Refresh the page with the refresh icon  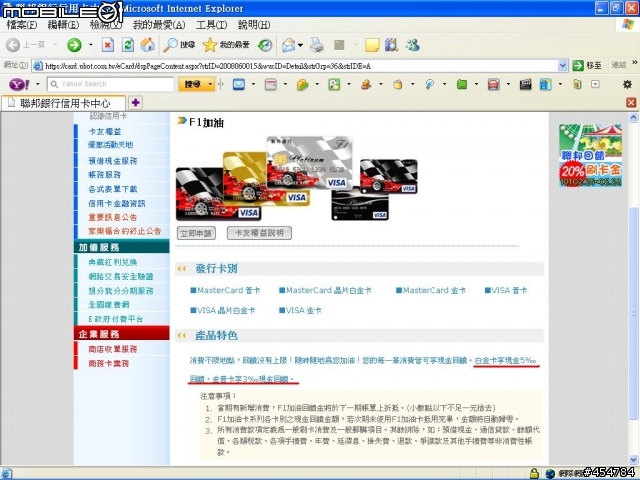point(128,45)
